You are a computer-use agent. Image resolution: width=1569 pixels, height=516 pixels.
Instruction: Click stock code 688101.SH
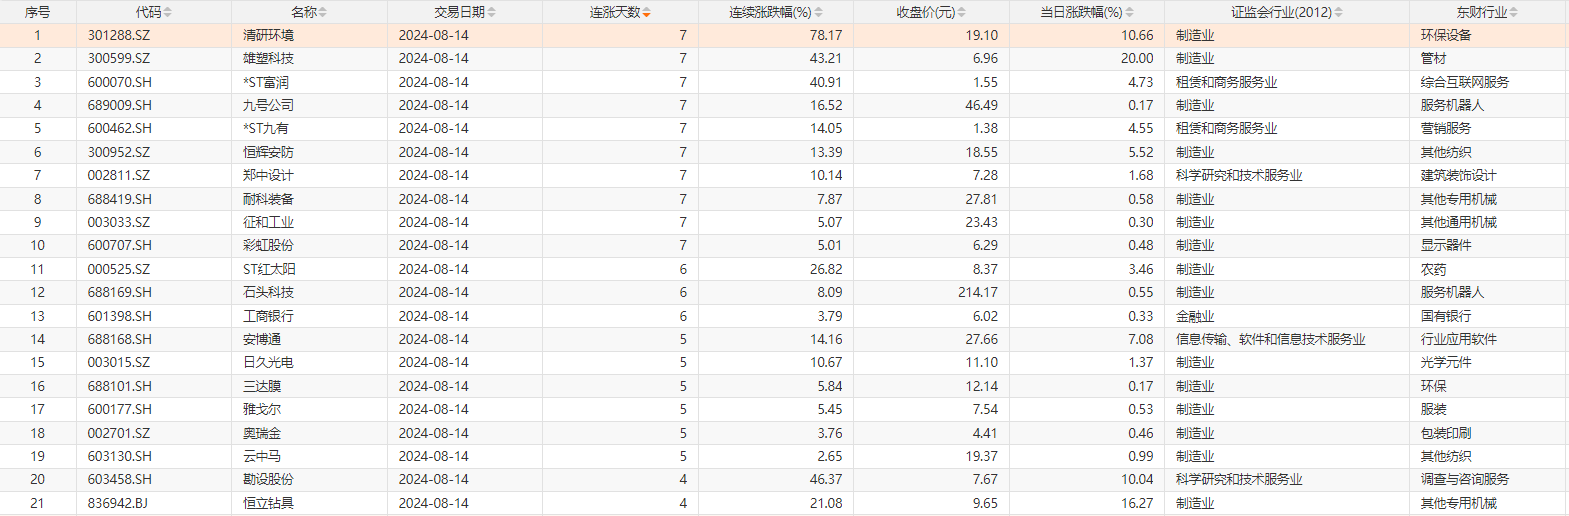point(119,386)
